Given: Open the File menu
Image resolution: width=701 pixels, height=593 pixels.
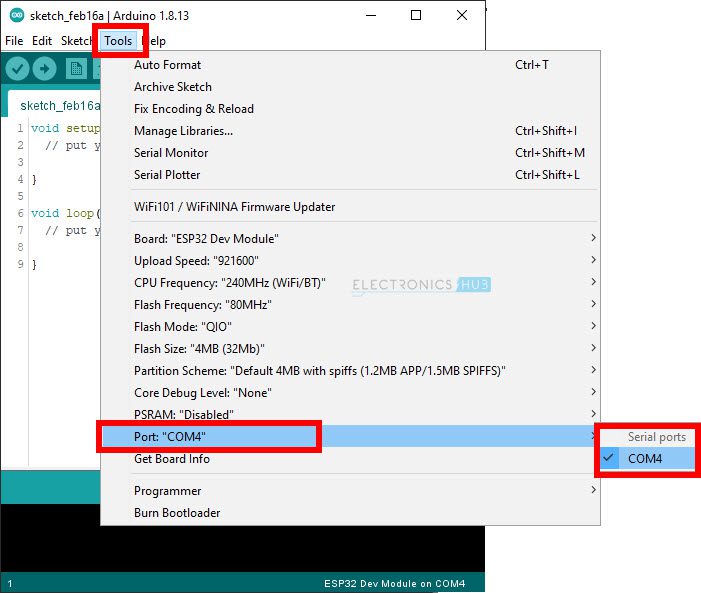Looking at the screenshot, I should 14,41.
